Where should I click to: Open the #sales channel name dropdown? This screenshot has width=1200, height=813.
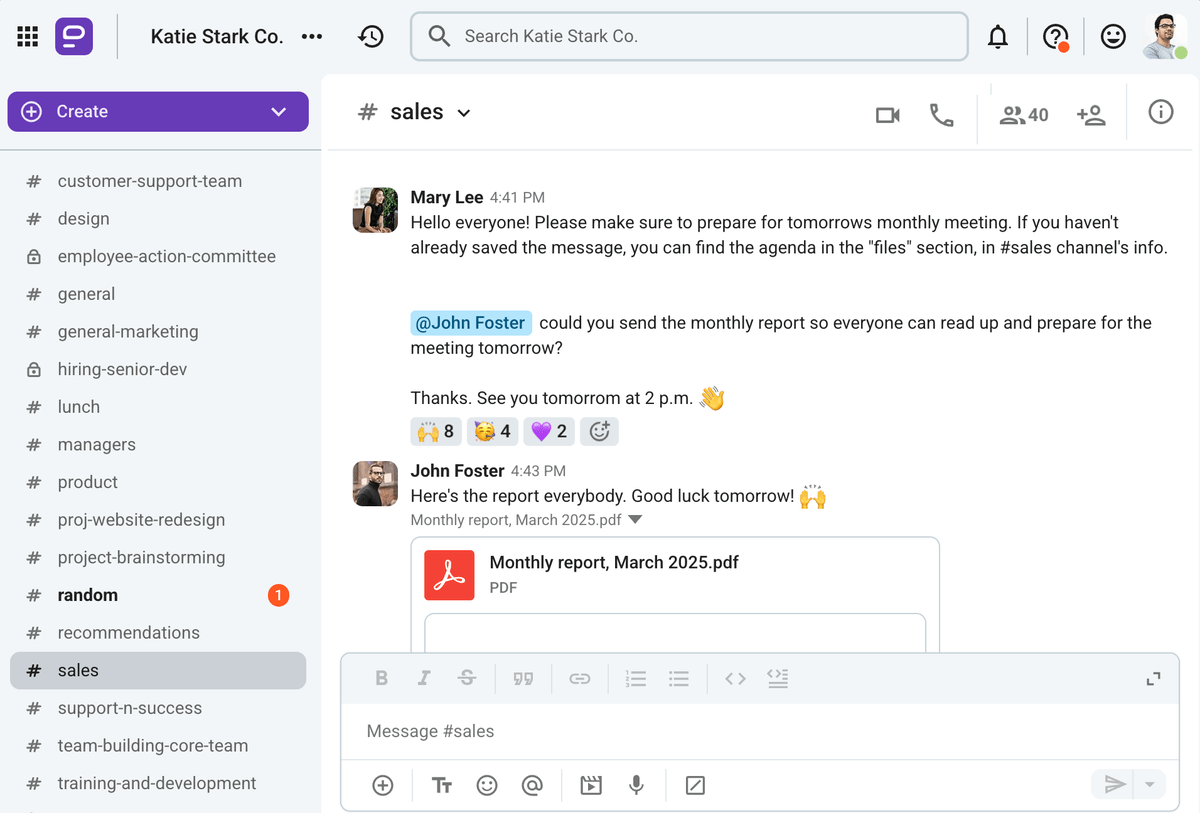[x=463, y=112]
